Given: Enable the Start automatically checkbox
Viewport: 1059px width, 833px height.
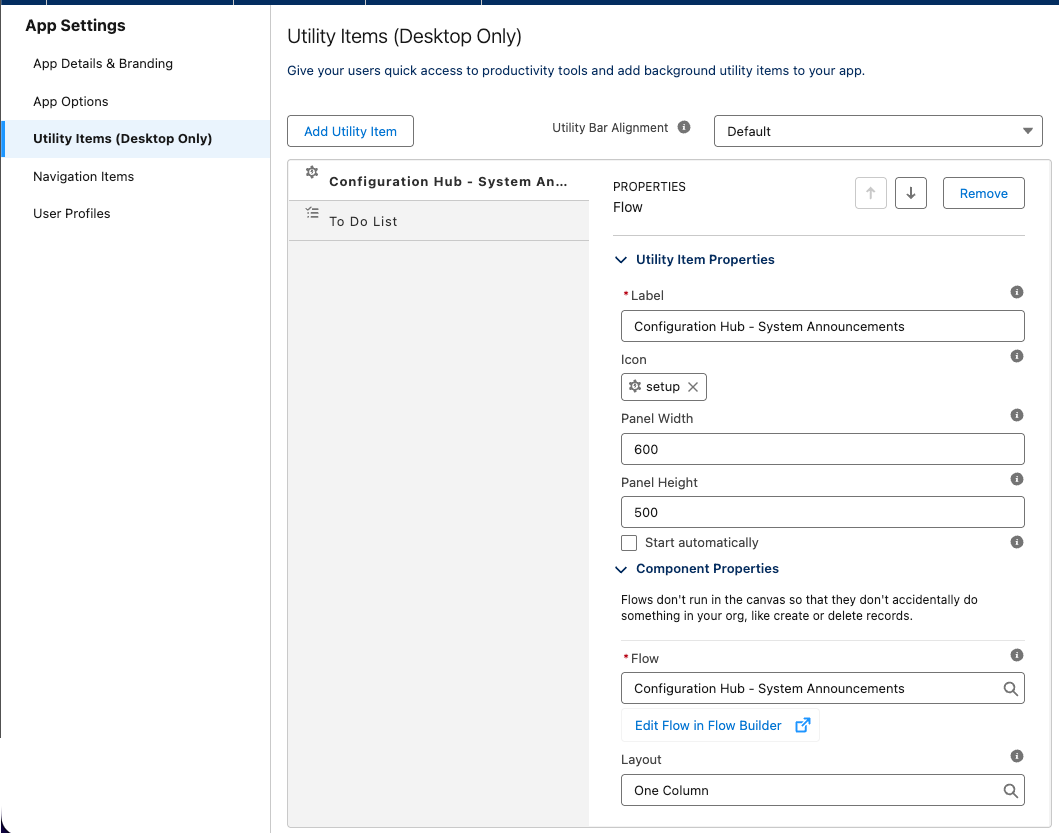Looking at the screenshot, I should [x=629, y=542].
